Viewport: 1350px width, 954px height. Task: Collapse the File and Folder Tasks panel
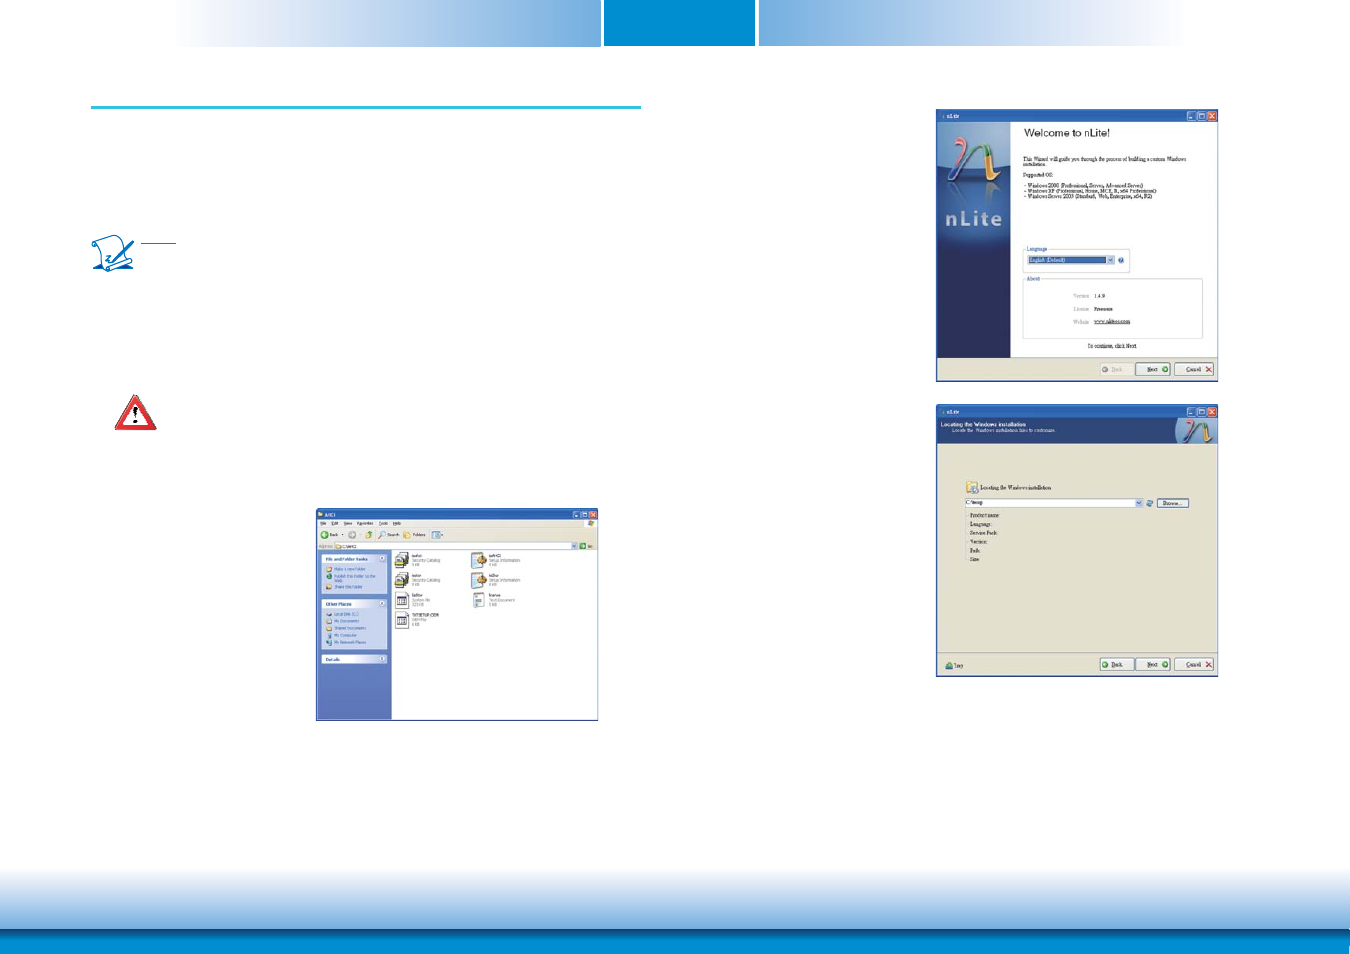[382, 558]
